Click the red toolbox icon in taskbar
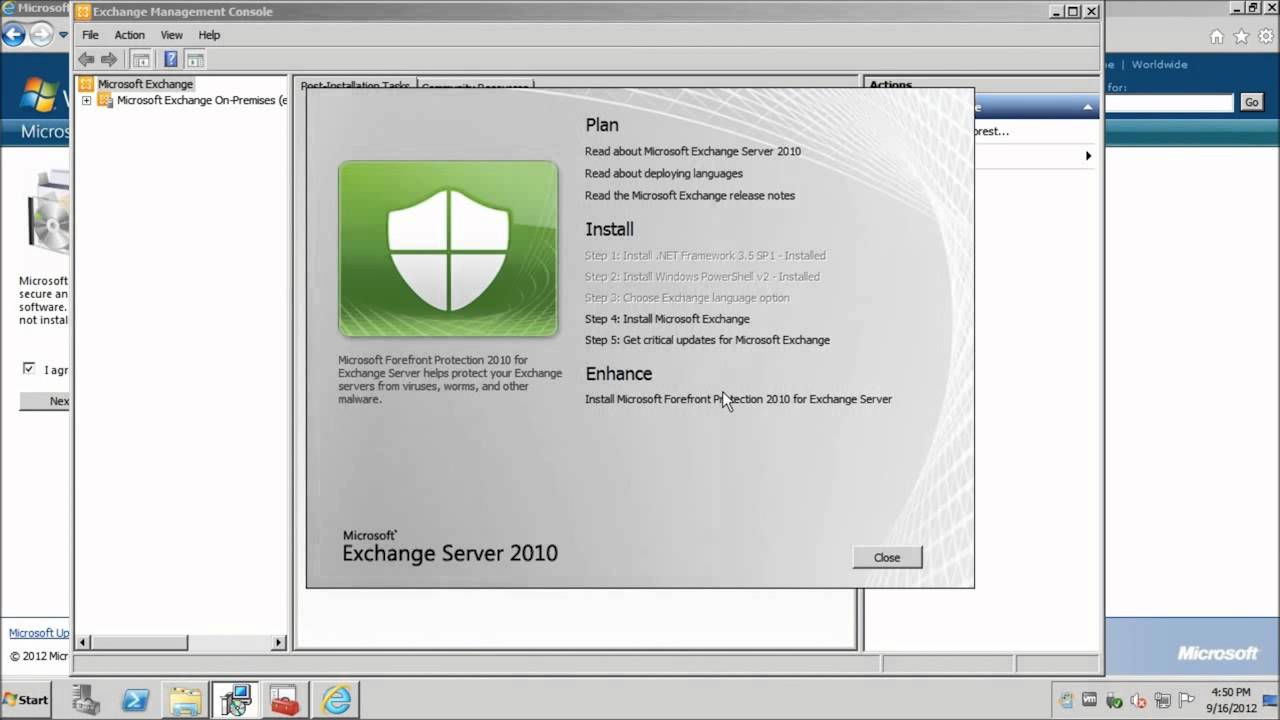 (x=285, y=700)
